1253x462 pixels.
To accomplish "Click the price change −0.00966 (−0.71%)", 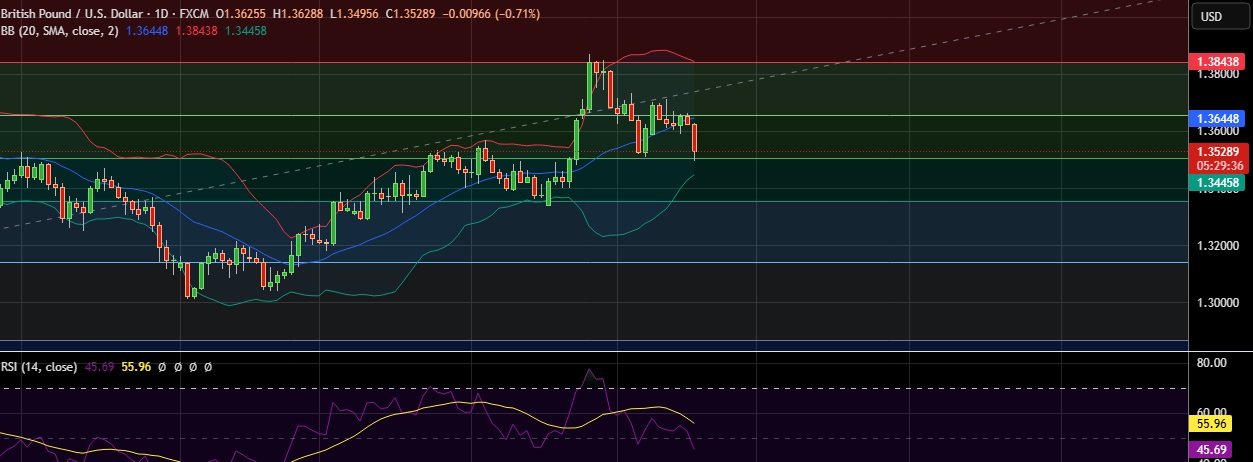I will (x=492, y=14).
